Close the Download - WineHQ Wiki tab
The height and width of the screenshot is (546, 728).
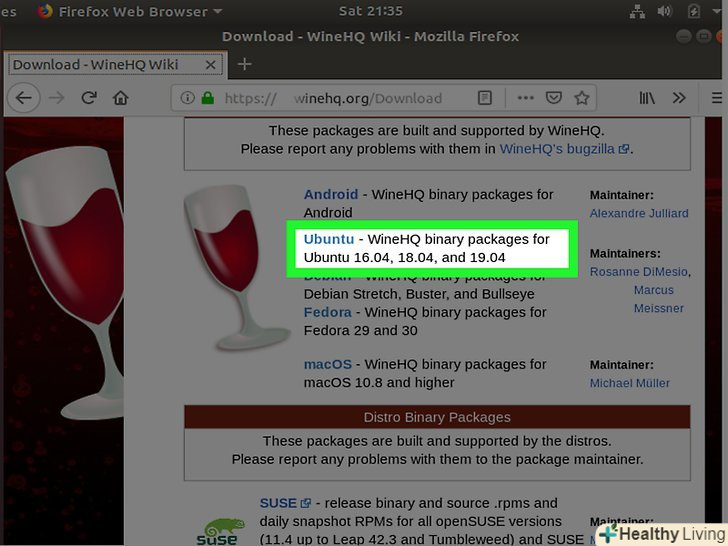tap(210, 65)
